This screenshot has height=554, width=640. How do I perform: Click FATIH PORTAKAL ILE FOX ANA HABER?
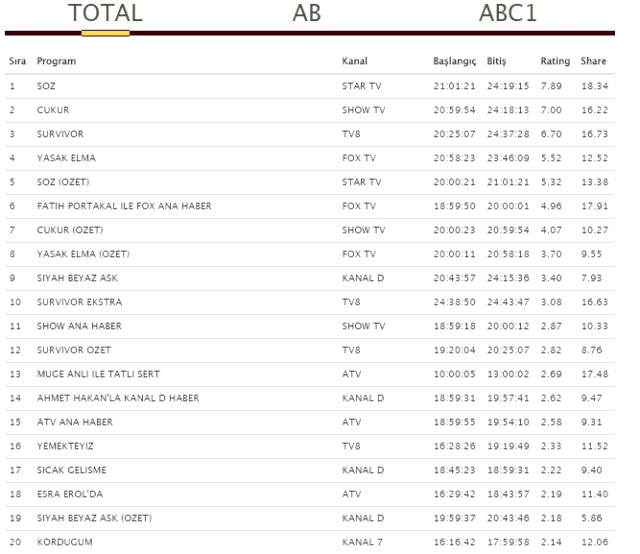coord(124,206)
